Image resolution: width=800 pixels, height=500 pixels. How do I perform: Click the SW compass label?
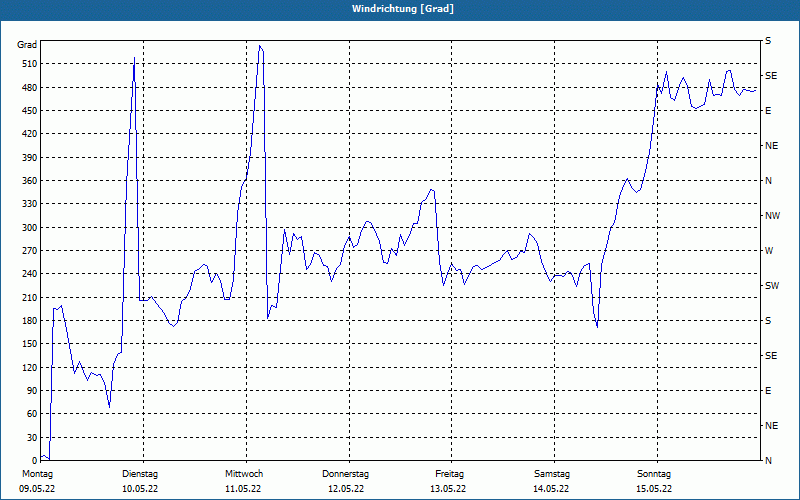(x=772, y=286)
